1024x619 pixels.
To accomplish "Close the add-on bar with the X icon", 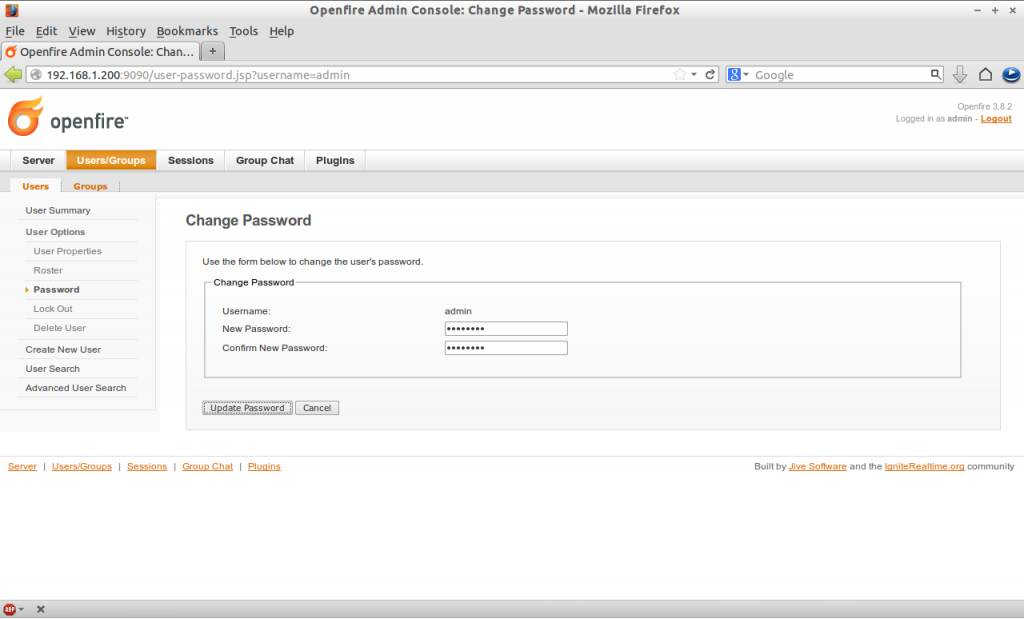I will tap(40, 609).
